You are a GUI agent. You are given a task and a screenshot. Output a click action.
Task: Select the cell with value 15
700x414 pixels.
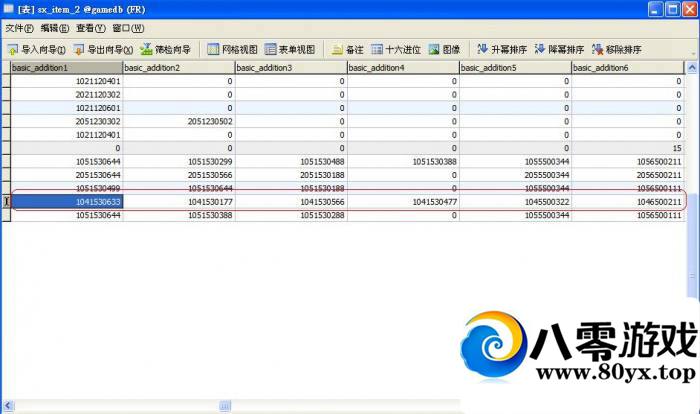(627, 147)
